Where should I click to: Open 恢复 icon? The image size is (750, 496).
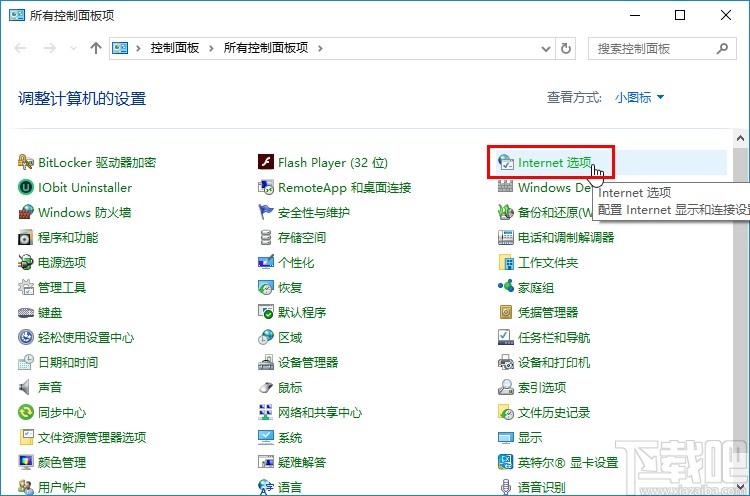pyautogui.click(x=265, y=287)
